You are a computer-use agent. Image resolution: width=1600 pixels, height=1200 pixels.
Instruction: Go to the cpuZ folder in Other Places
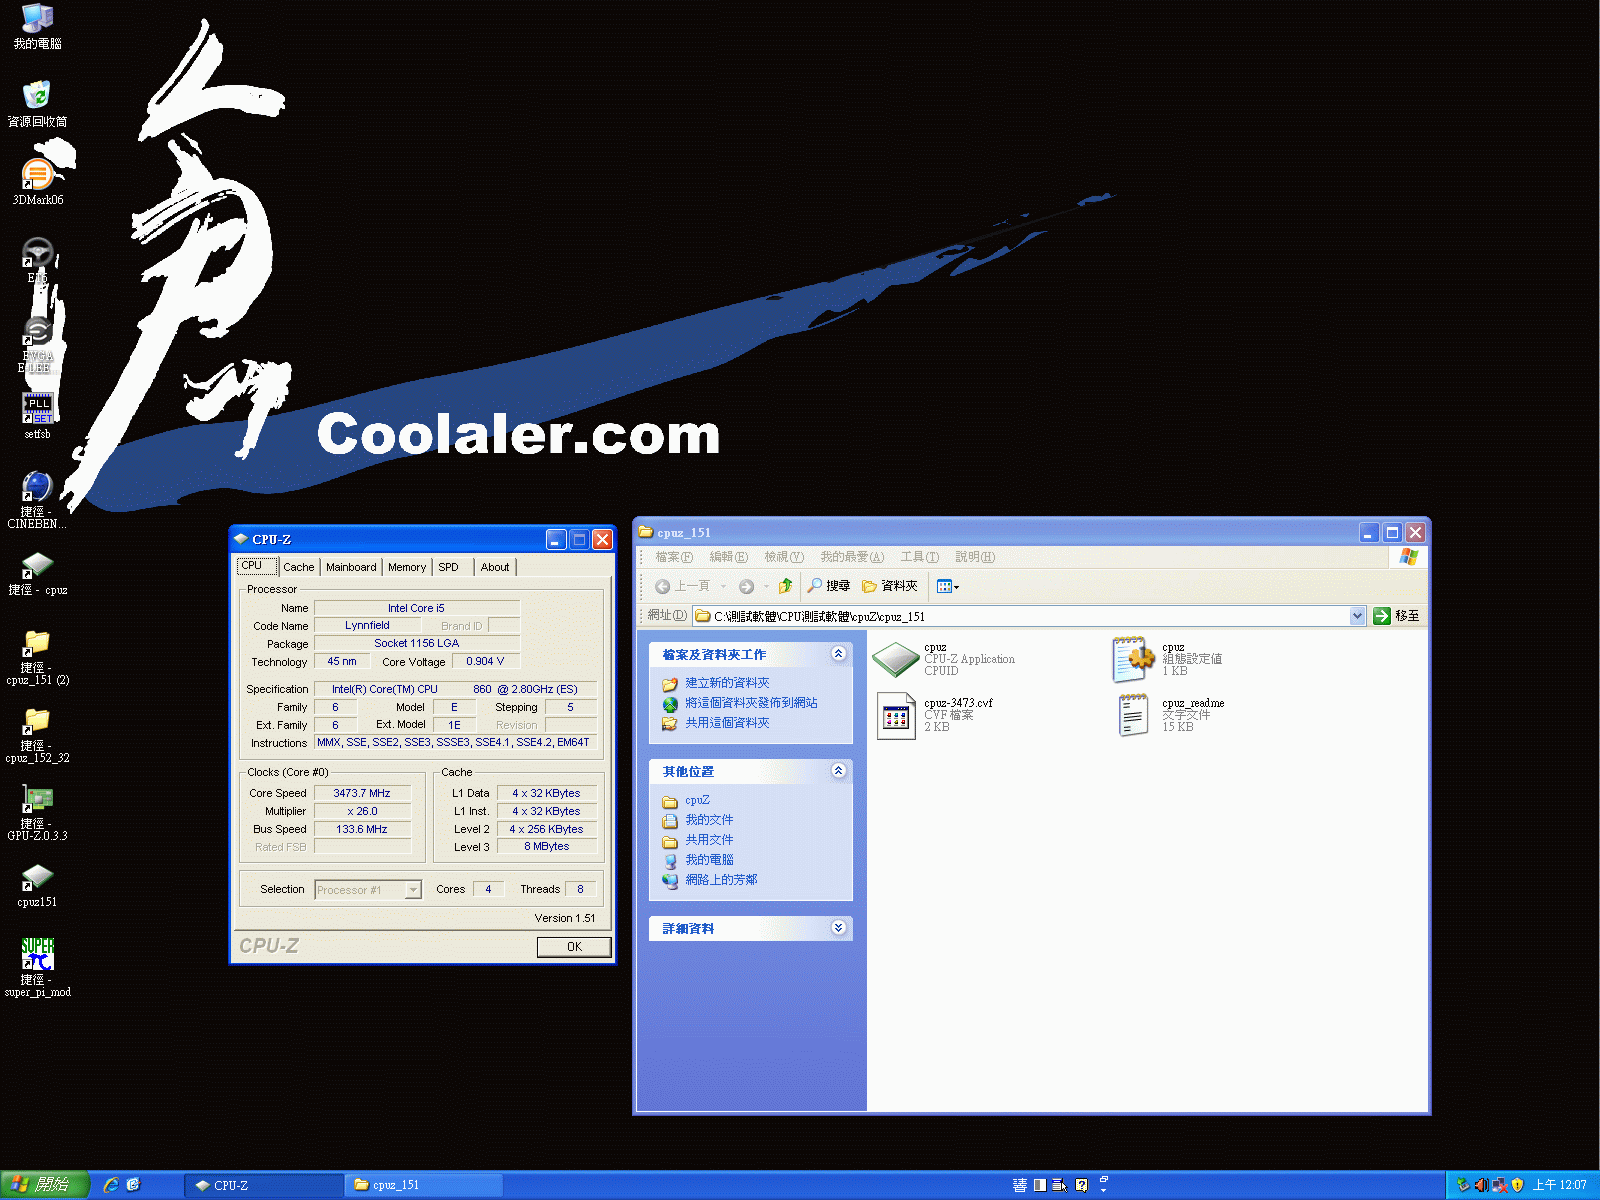(697, 800)
